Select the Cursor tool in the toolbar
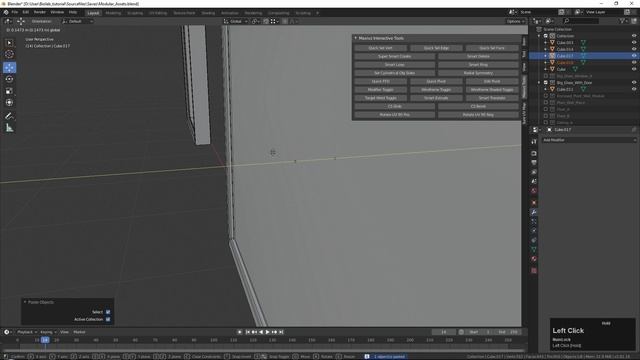The image size is (640, 360). tap(9, 54)
